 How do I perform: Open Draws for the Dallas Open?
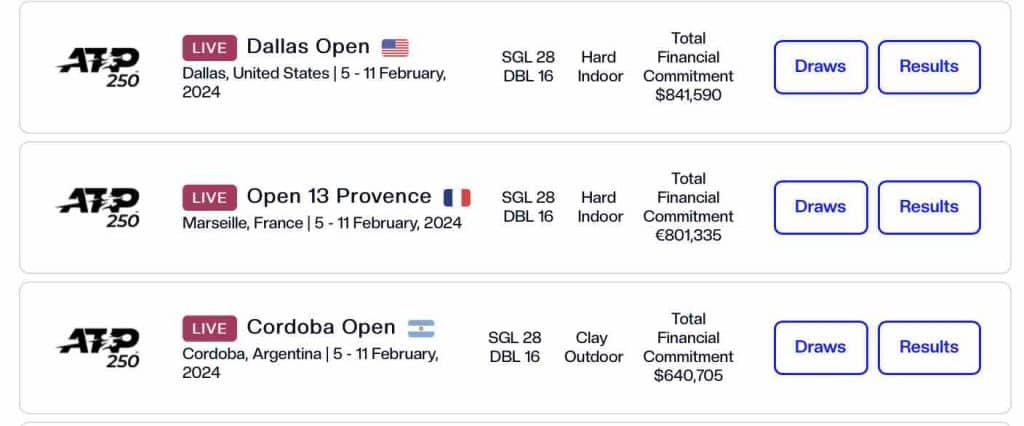(820, 67)
